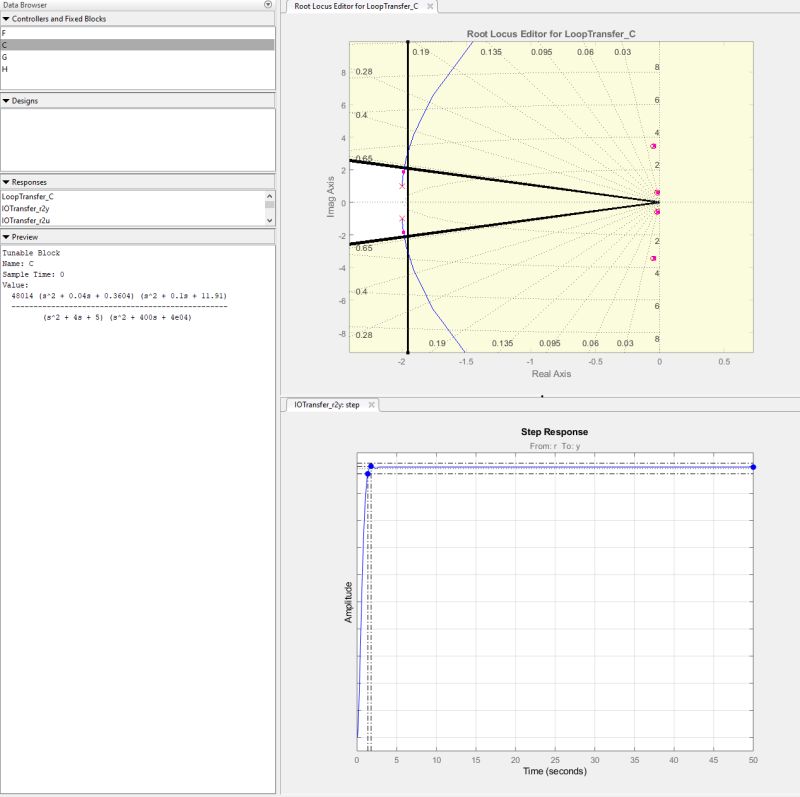
Task: Select the IOTransfer_r2u response
Action: 133,220
